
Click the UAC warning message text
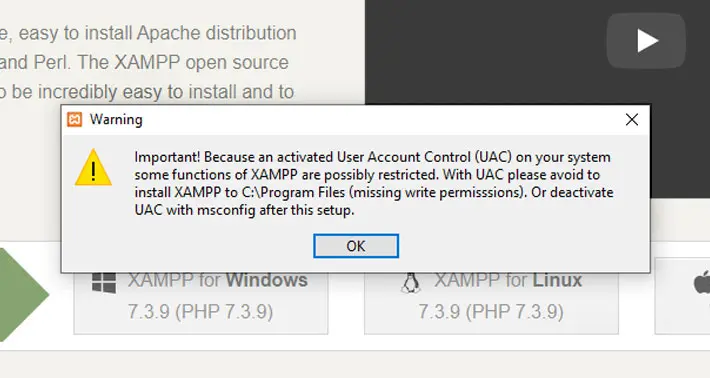pos(374,183)
